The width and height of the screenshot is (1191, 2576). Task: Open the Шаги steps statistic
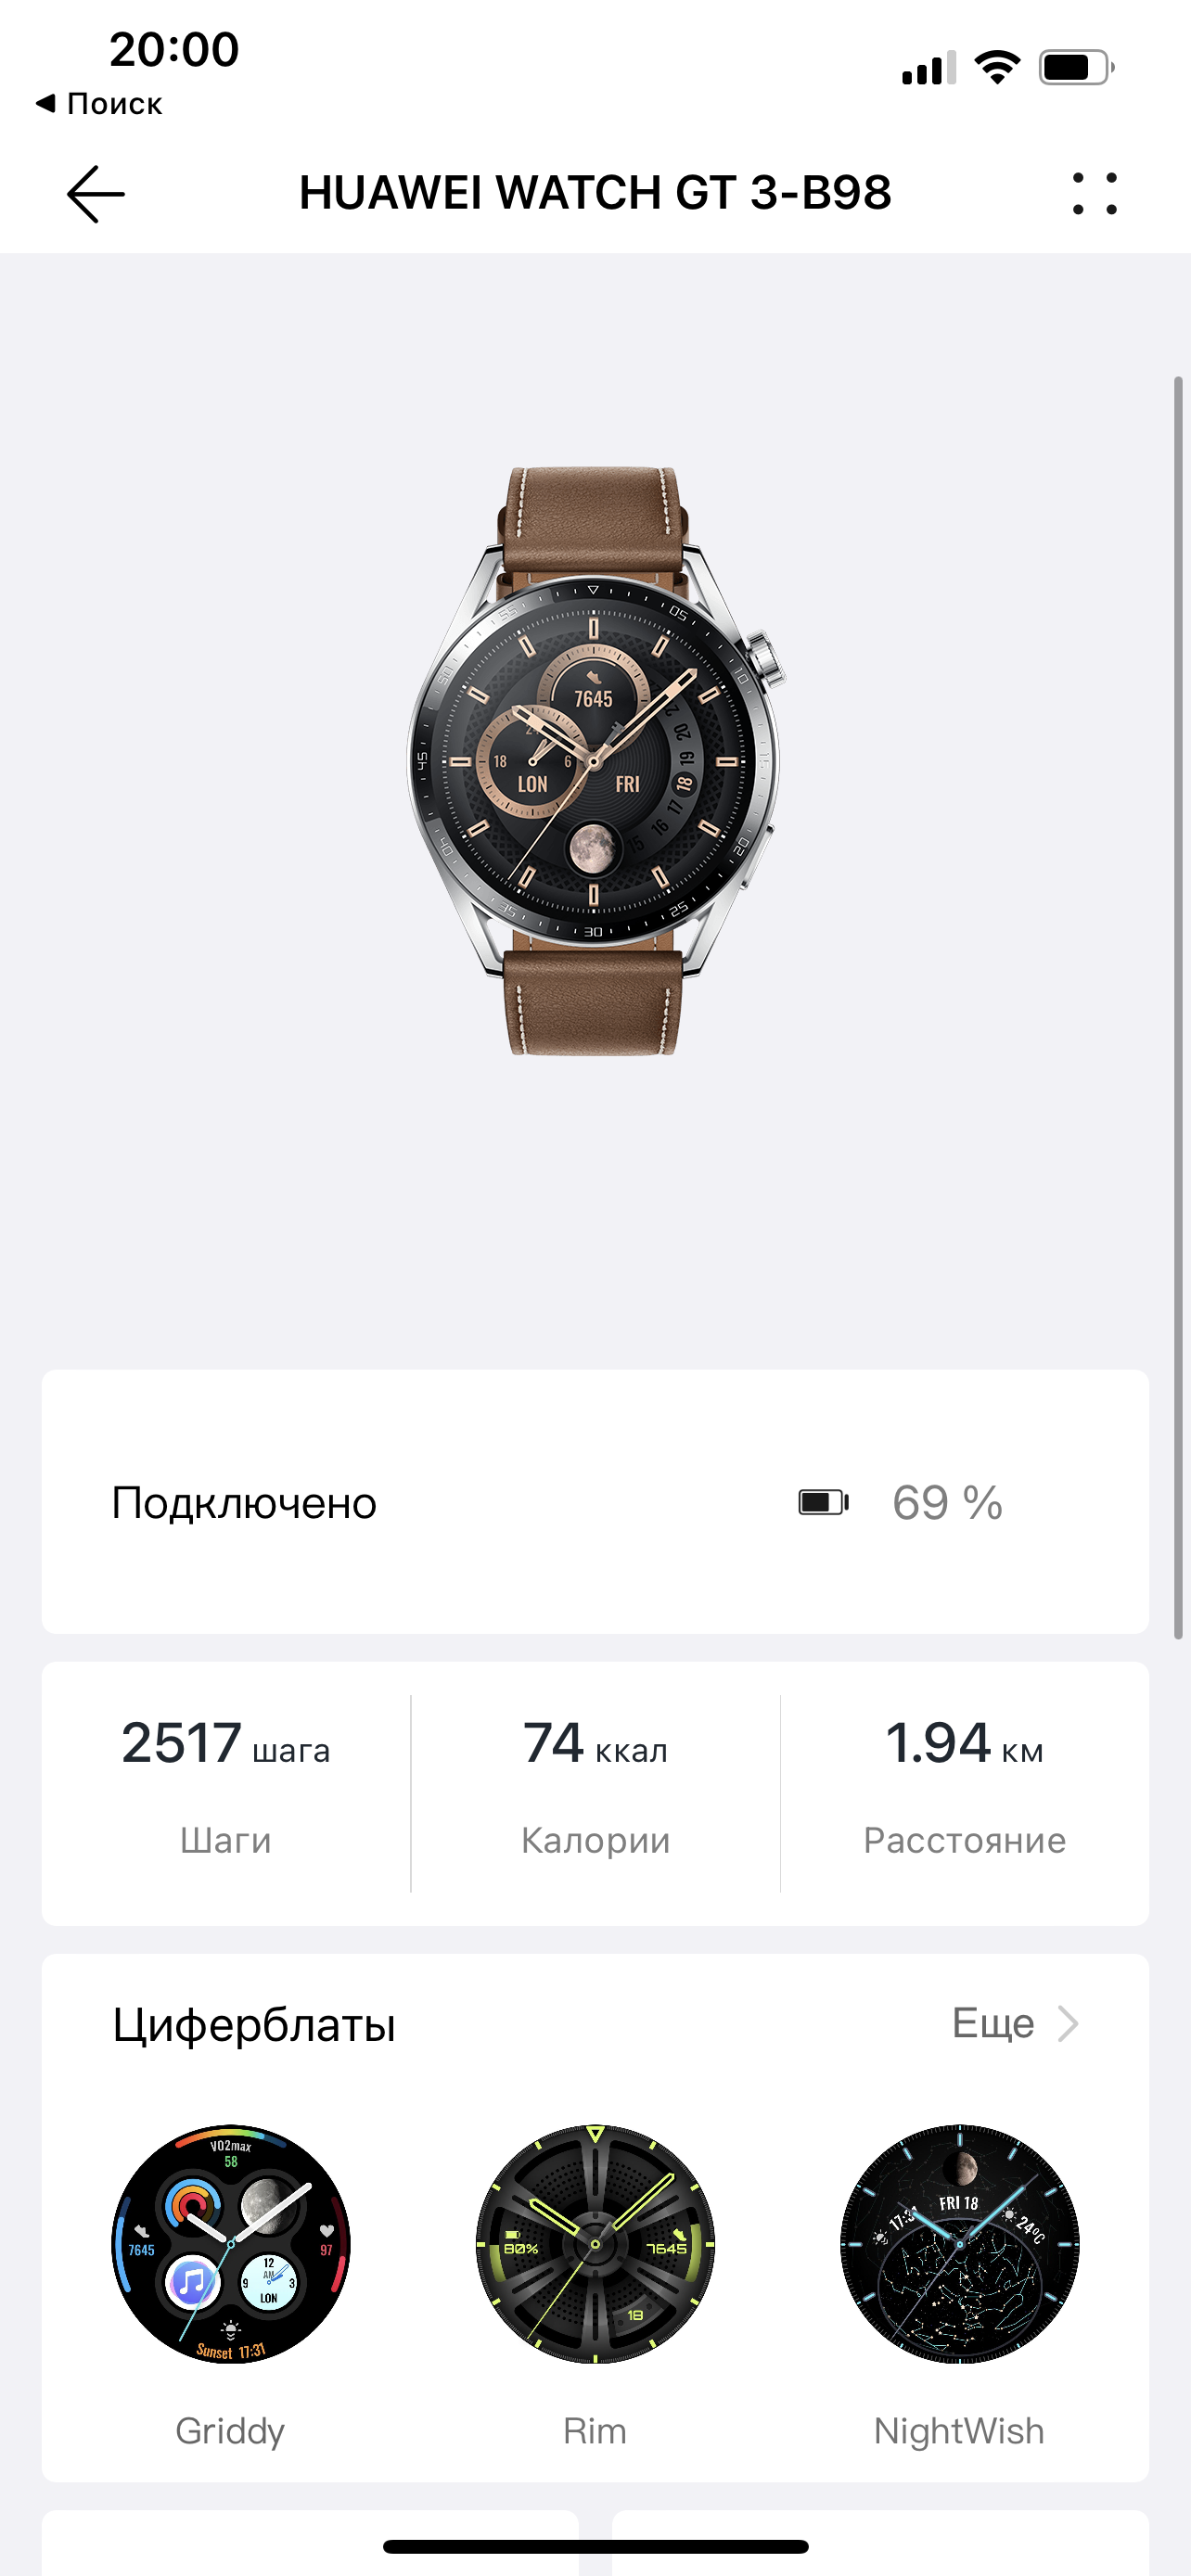tap(226, 1792)
